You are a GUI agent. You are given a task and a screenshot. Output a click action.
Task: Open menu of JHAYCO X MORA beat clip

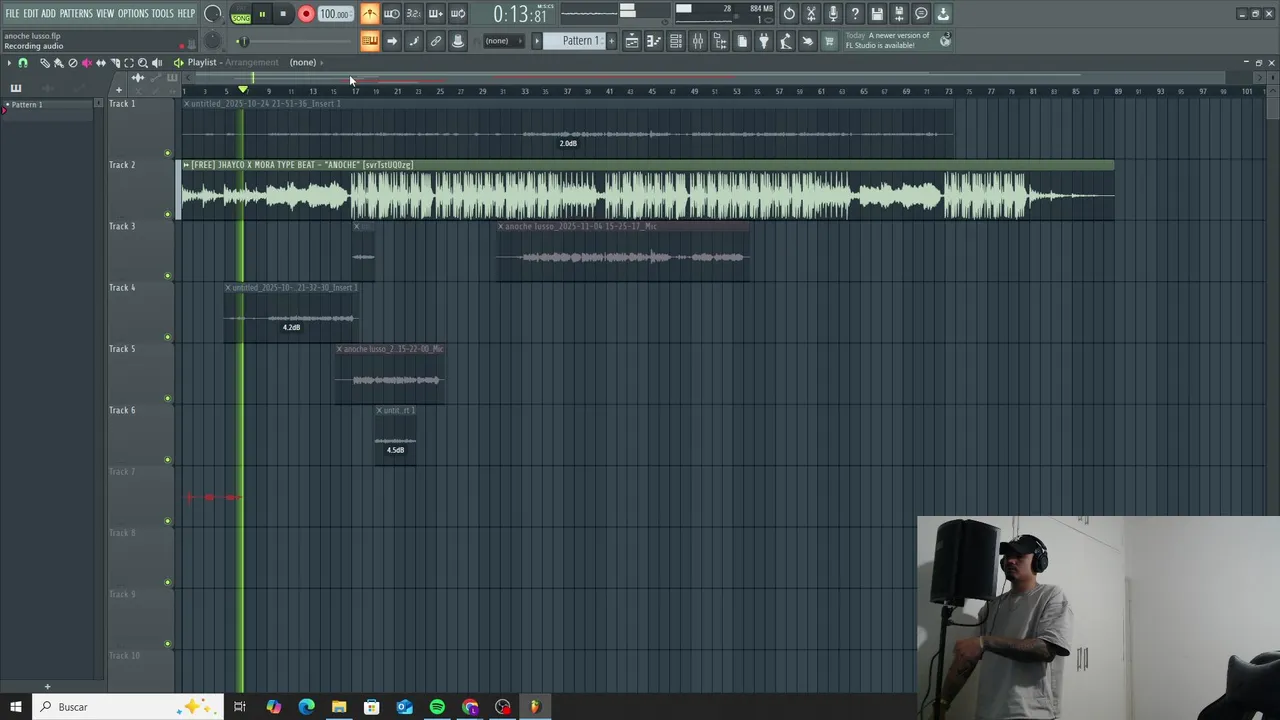click(x=186, y=165)
